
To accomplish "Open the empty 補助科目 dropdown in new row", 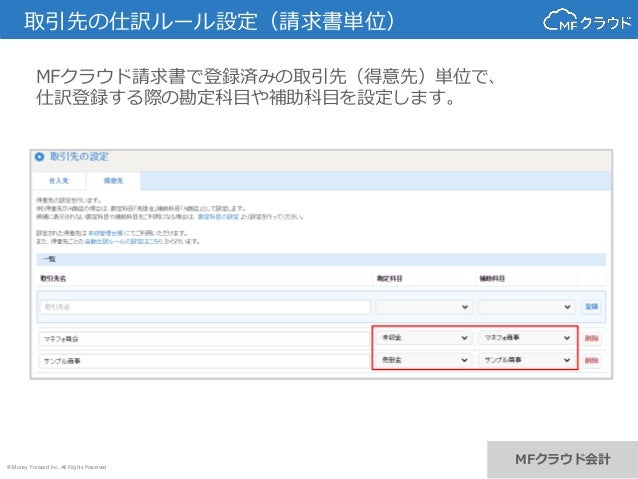I will tap(526, 307).
